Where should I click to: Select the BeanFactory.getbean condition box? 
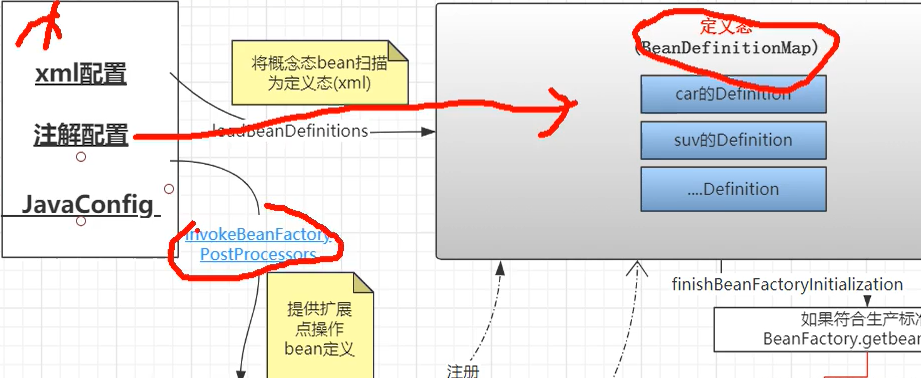tap(818, 329)
